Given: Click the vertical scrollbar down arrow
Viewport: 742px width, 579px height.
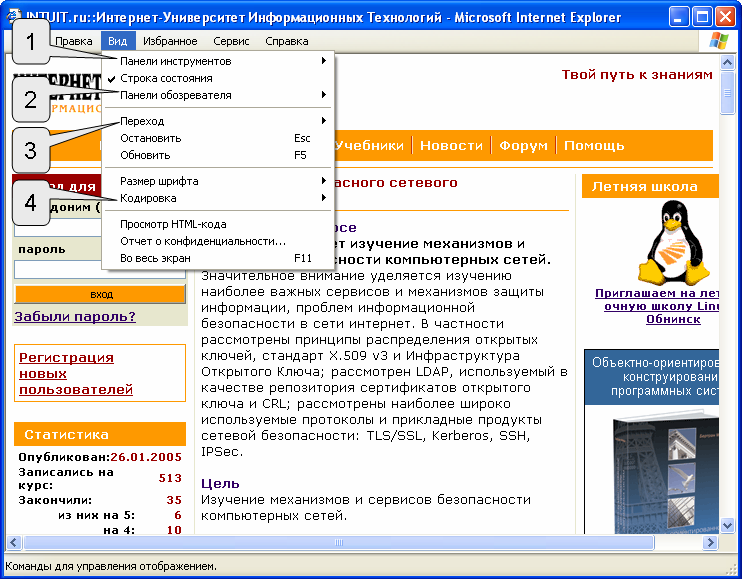Looking at the screenshot, I should [x=727, y=525].
